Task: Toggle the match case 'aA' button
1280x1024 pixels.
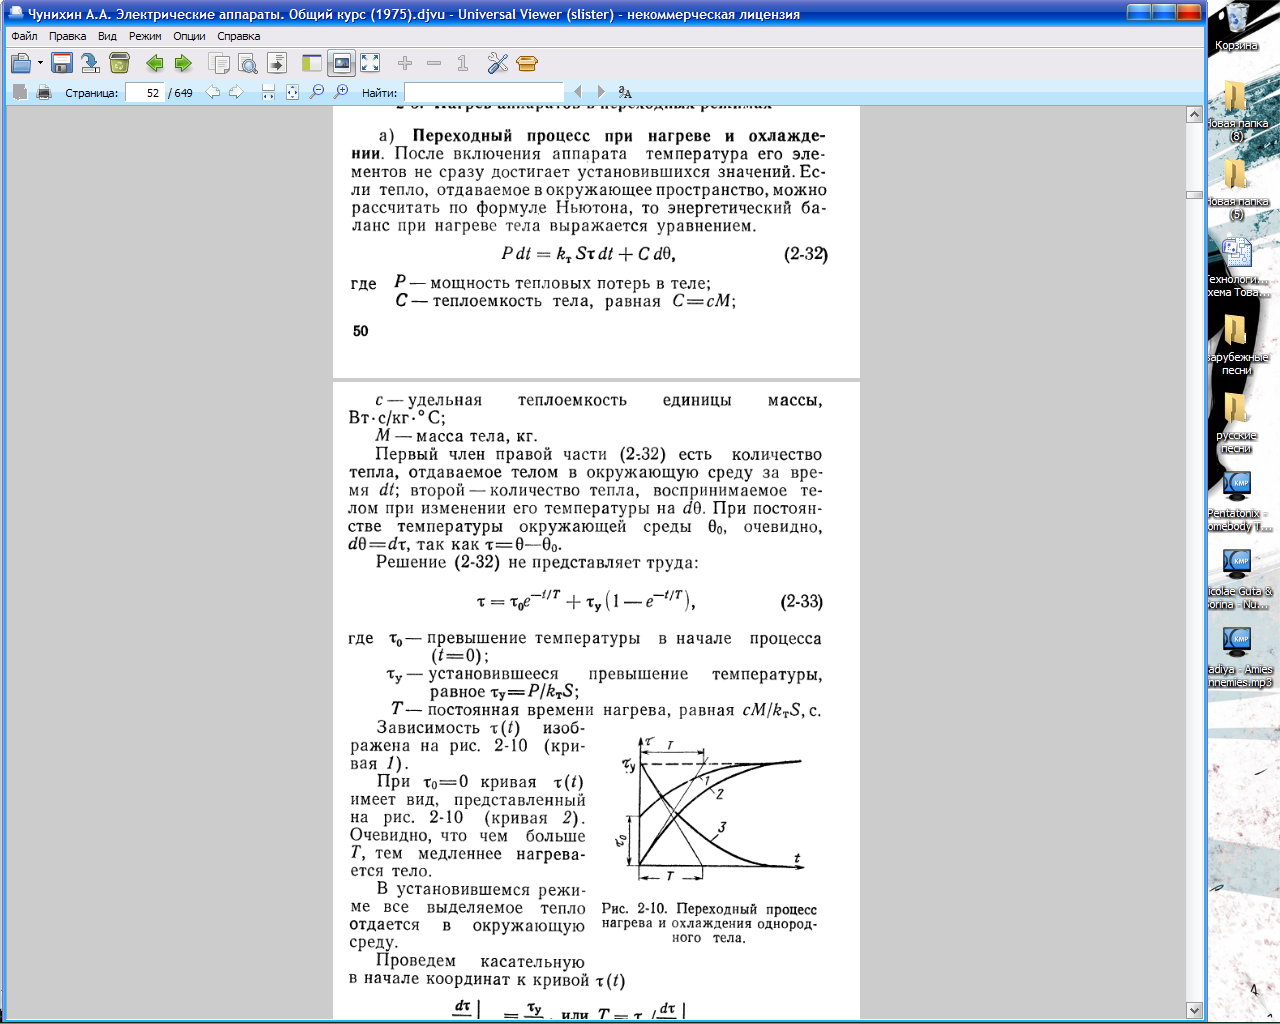Action: [x=625, y=92]
